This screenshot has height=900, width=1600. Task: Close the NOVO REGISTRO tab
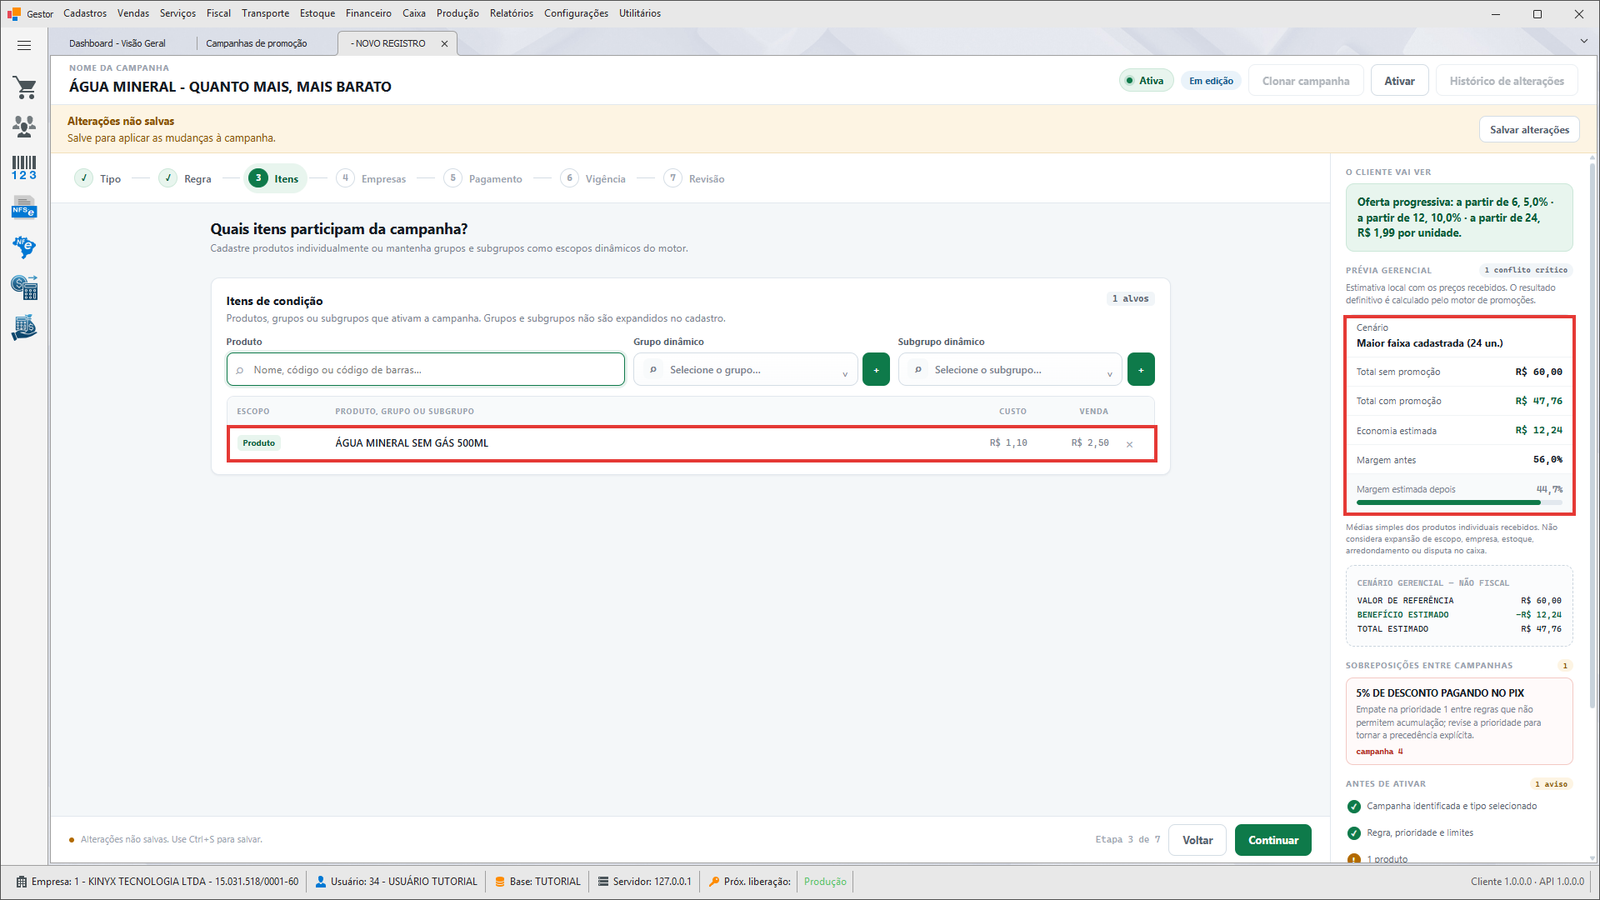click(x=444, y=44)
